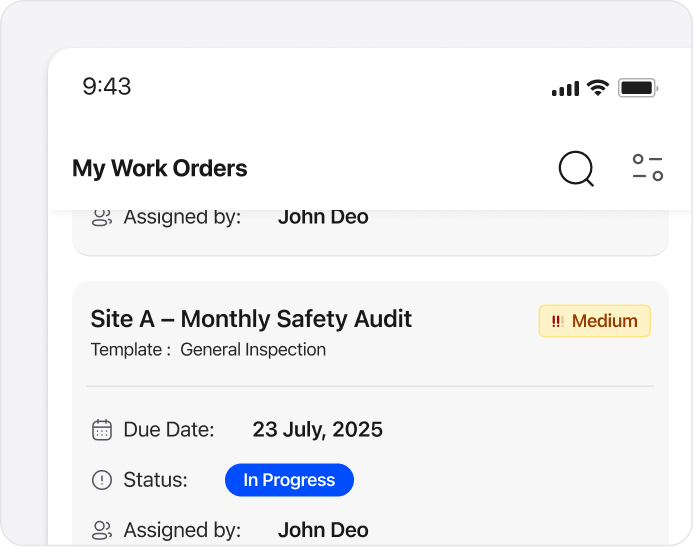Tap the Medium priority badge
The width and height of the screenshot is (693, 547).
pyautogui.click(x=594, y=321)
